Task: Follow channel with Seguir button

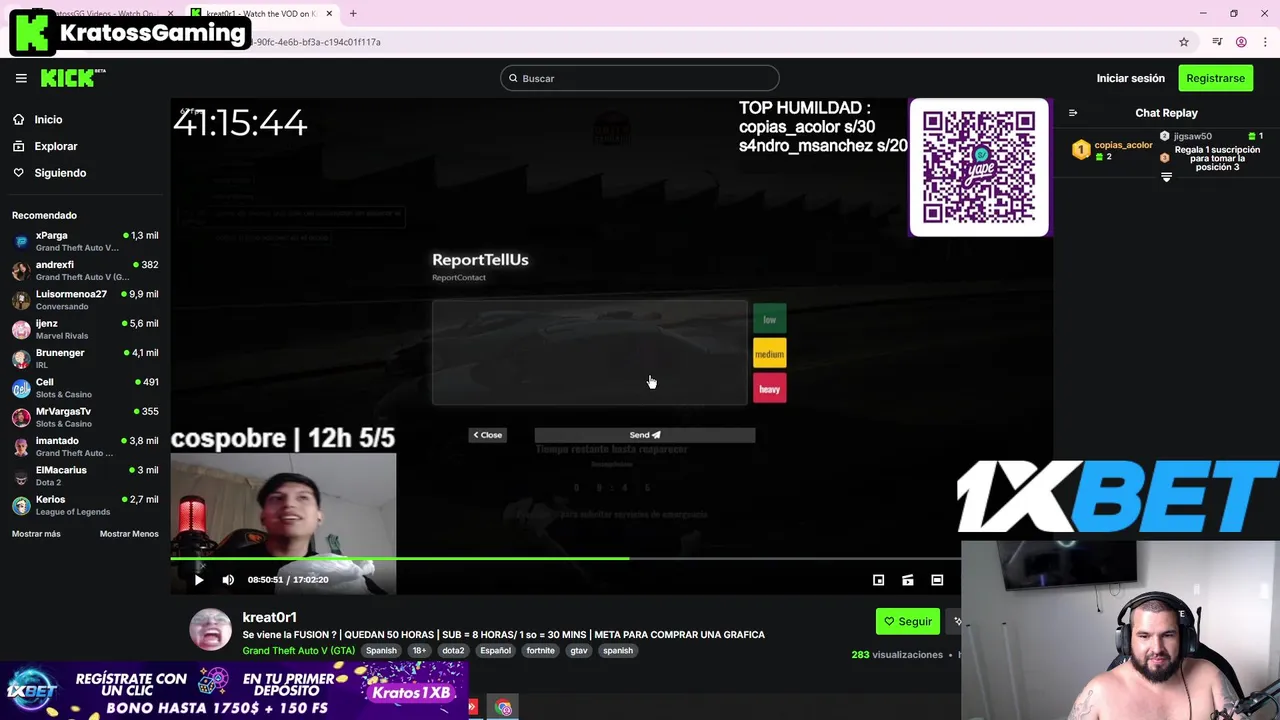Action: tap(907, 621)
